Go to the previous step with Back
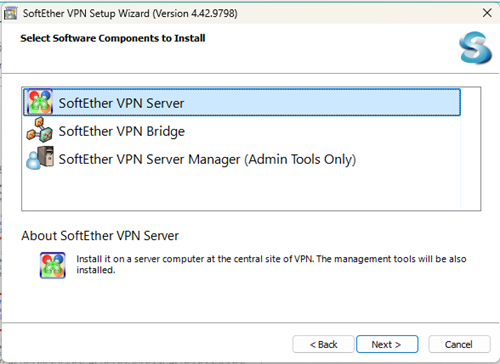Viewport: 500px width, 364px height. pyautogui.click(x=323, y=344)
